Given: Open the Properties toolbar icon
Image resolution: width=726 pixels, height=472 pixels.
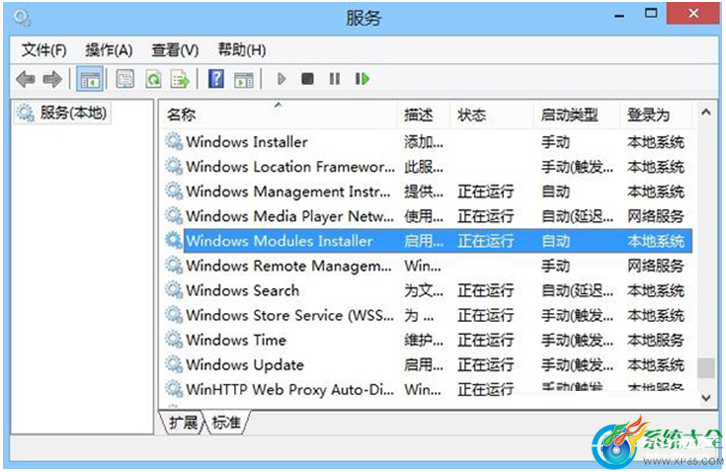Looking at the screenshot, I should coord(125,79).
